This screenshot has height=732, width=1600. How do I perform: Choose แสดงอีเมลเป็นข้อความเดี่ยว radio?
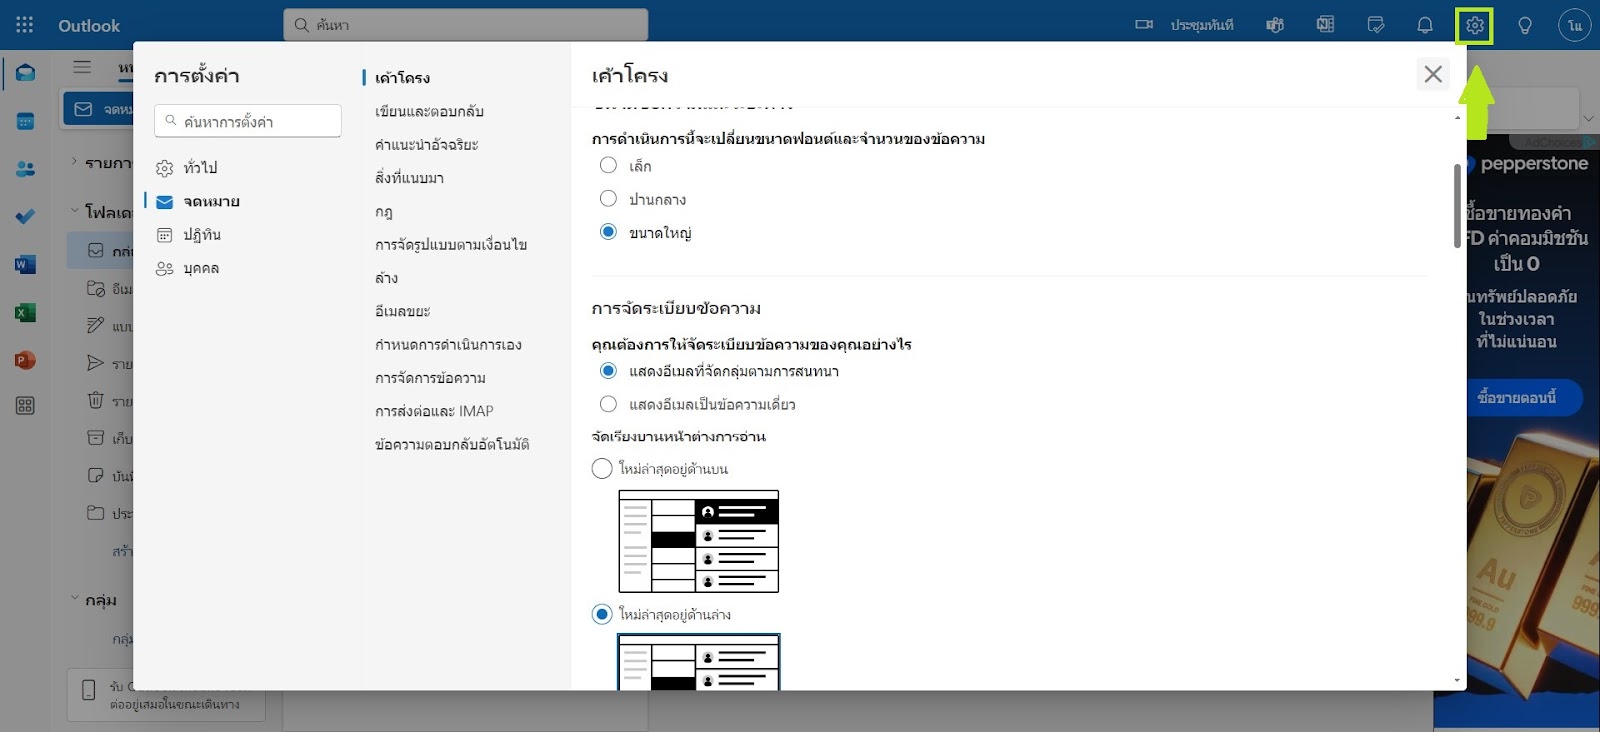(x=608, y=404)
